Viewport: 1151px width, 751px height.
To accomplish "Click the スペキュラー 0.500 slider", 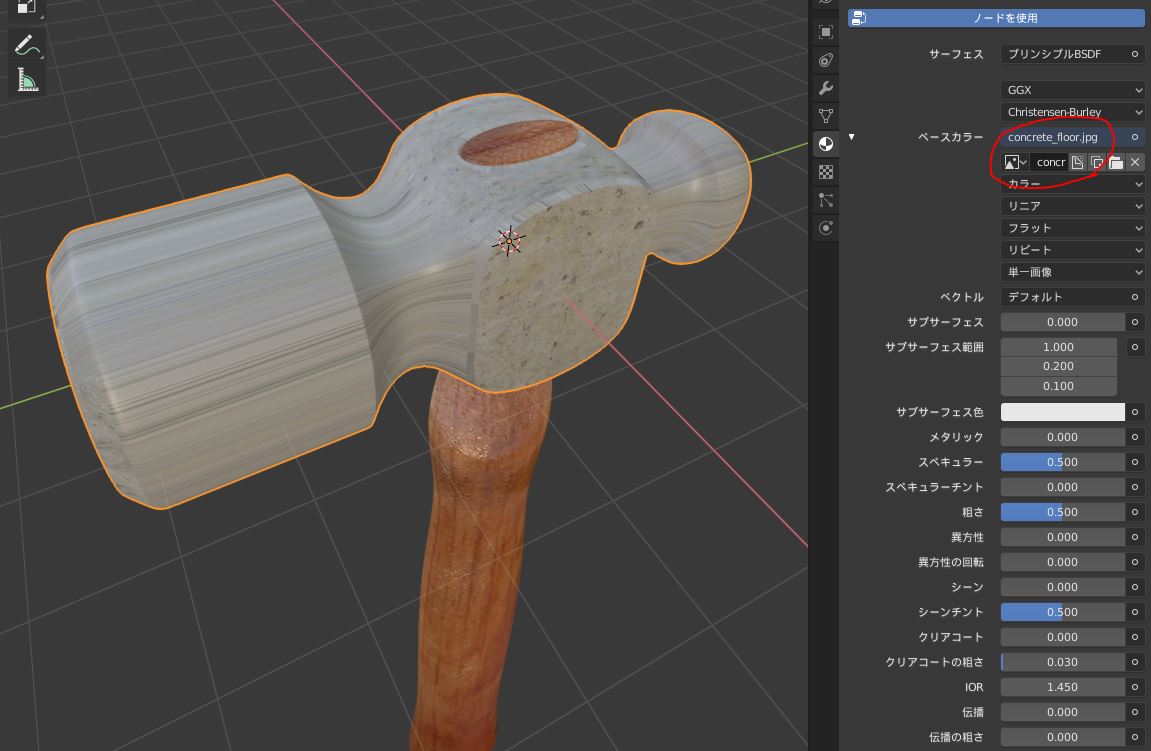I will tap(1062, 462).
